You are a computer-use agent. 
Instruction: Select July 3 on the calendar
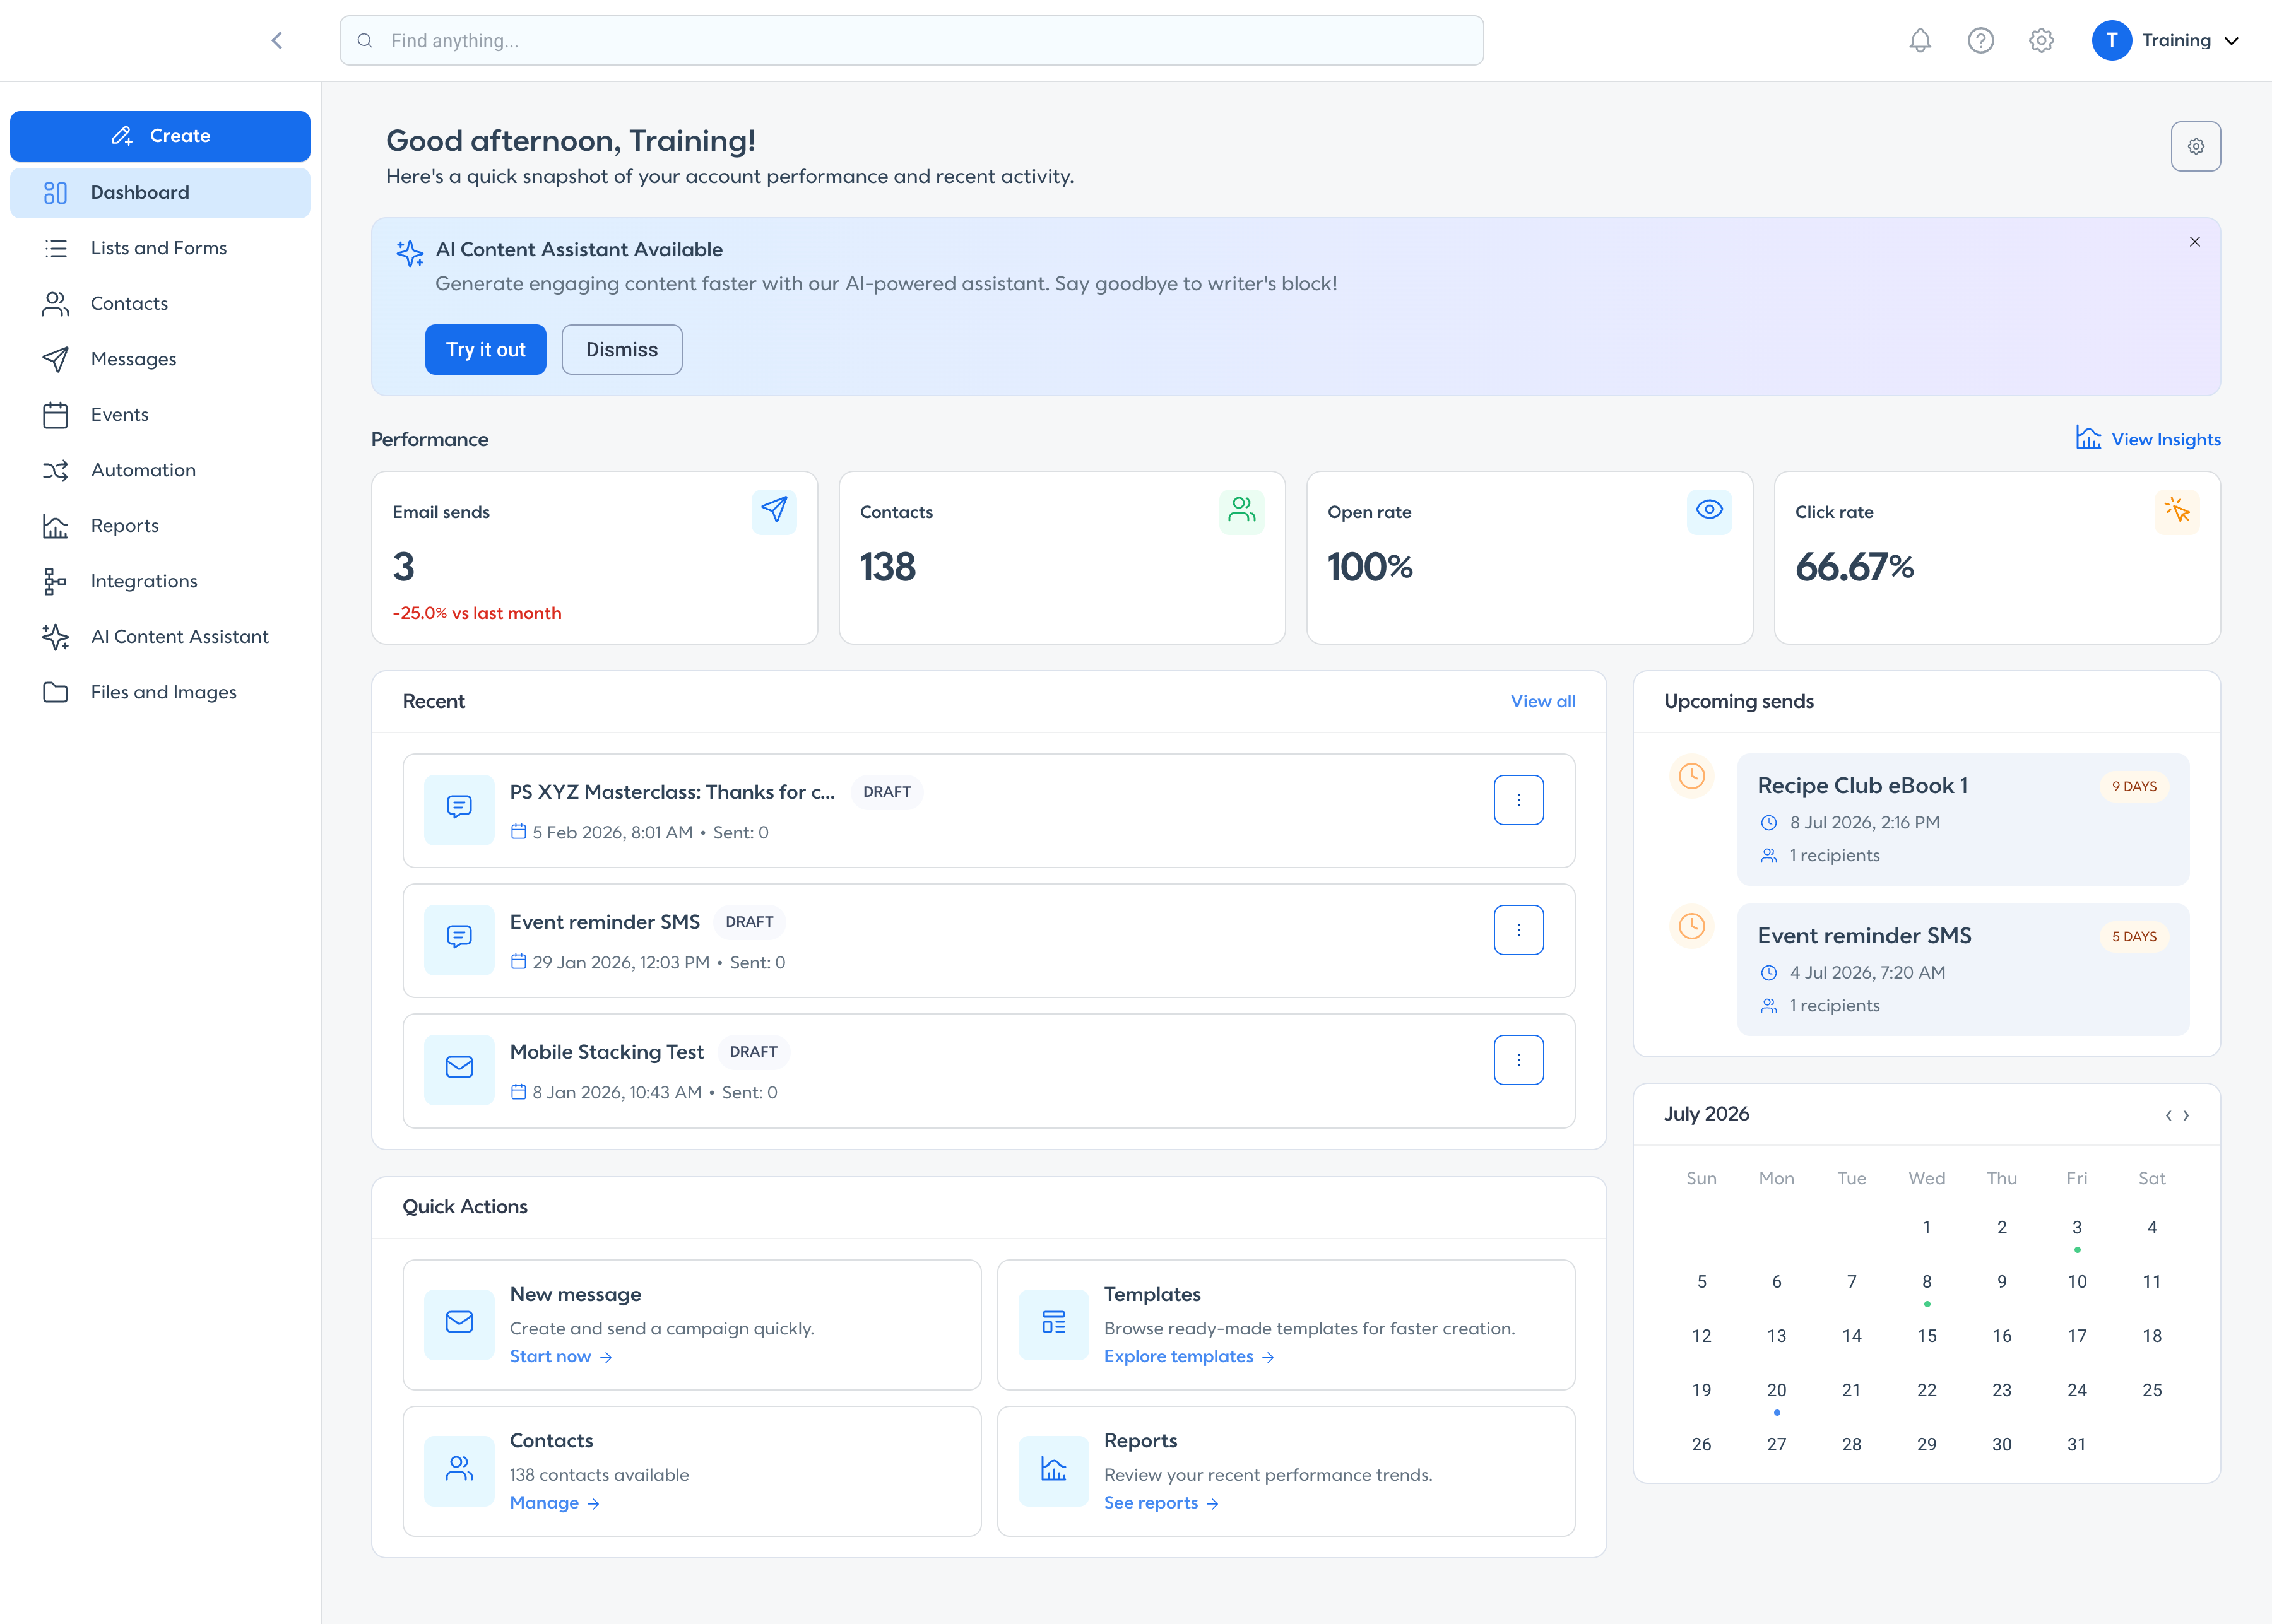coord(2076,1228)
